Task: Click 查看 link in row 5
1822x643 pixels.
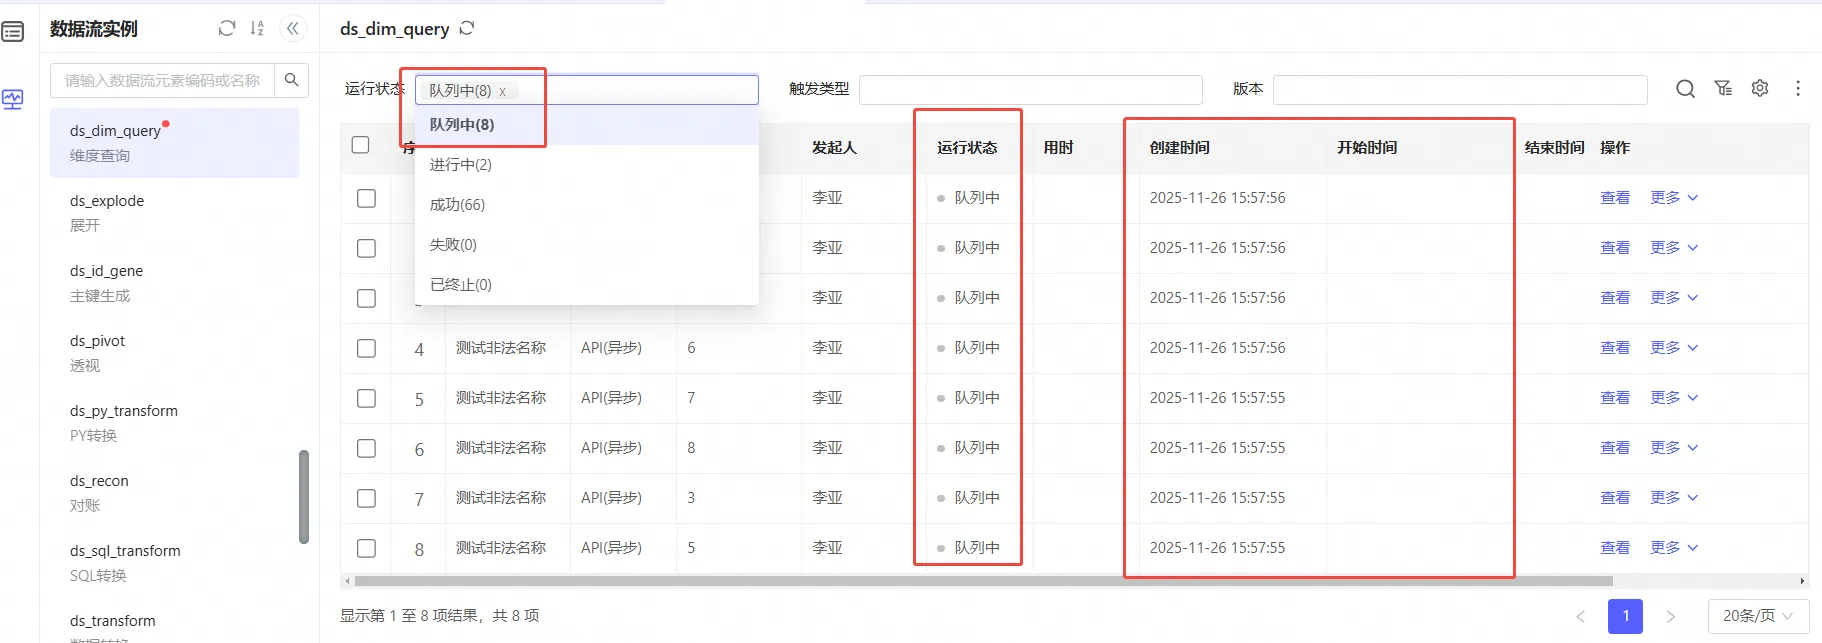Action: tap(1614, 398)
